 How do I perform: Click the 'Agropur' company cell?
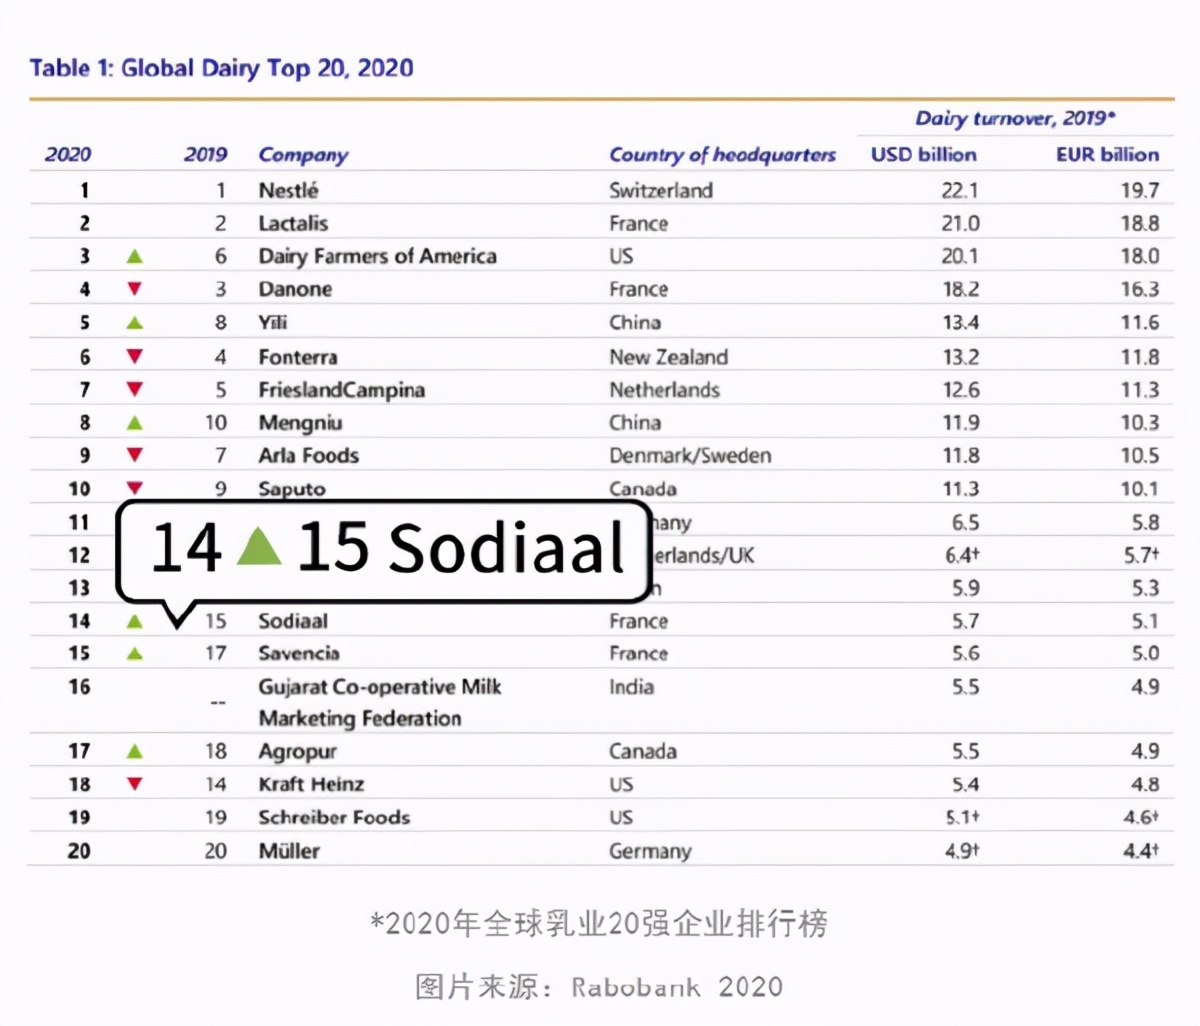pyautogui.click(x=297, y=751)
